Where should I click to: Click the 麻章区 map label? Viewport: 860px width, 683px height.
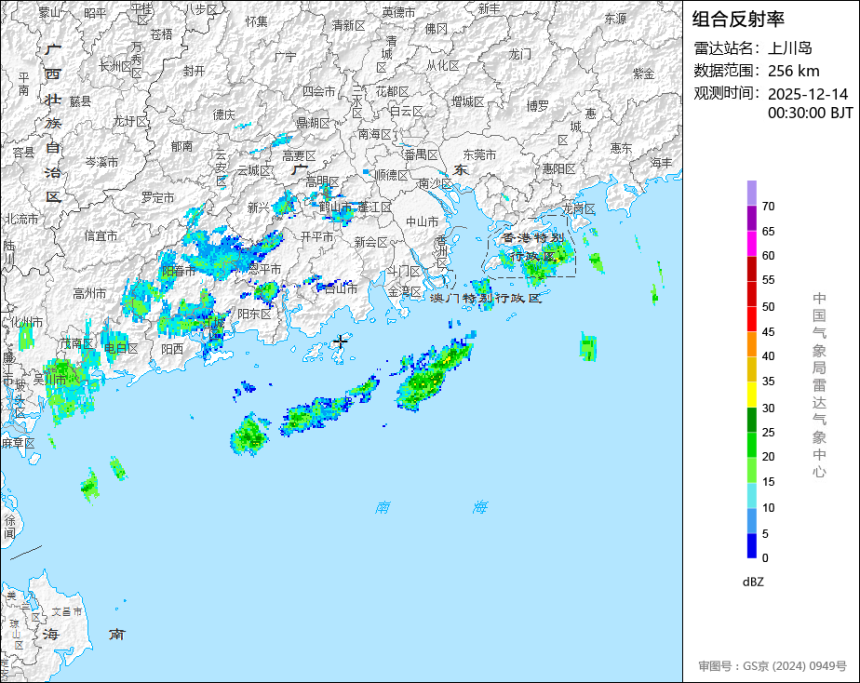pos(18,443)
